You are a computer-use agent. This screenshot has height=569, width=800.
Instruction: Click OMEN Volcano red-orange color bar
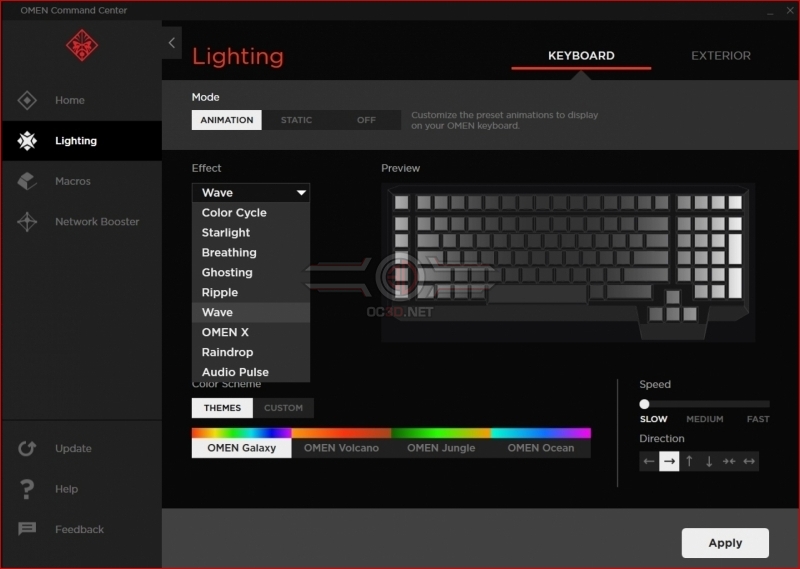click(x=341, y=433)
